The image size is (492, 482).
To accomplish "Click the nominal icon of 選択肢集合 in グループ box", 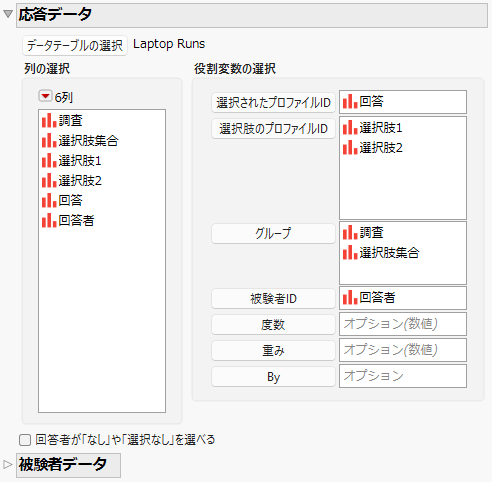I will click(350, 252).
